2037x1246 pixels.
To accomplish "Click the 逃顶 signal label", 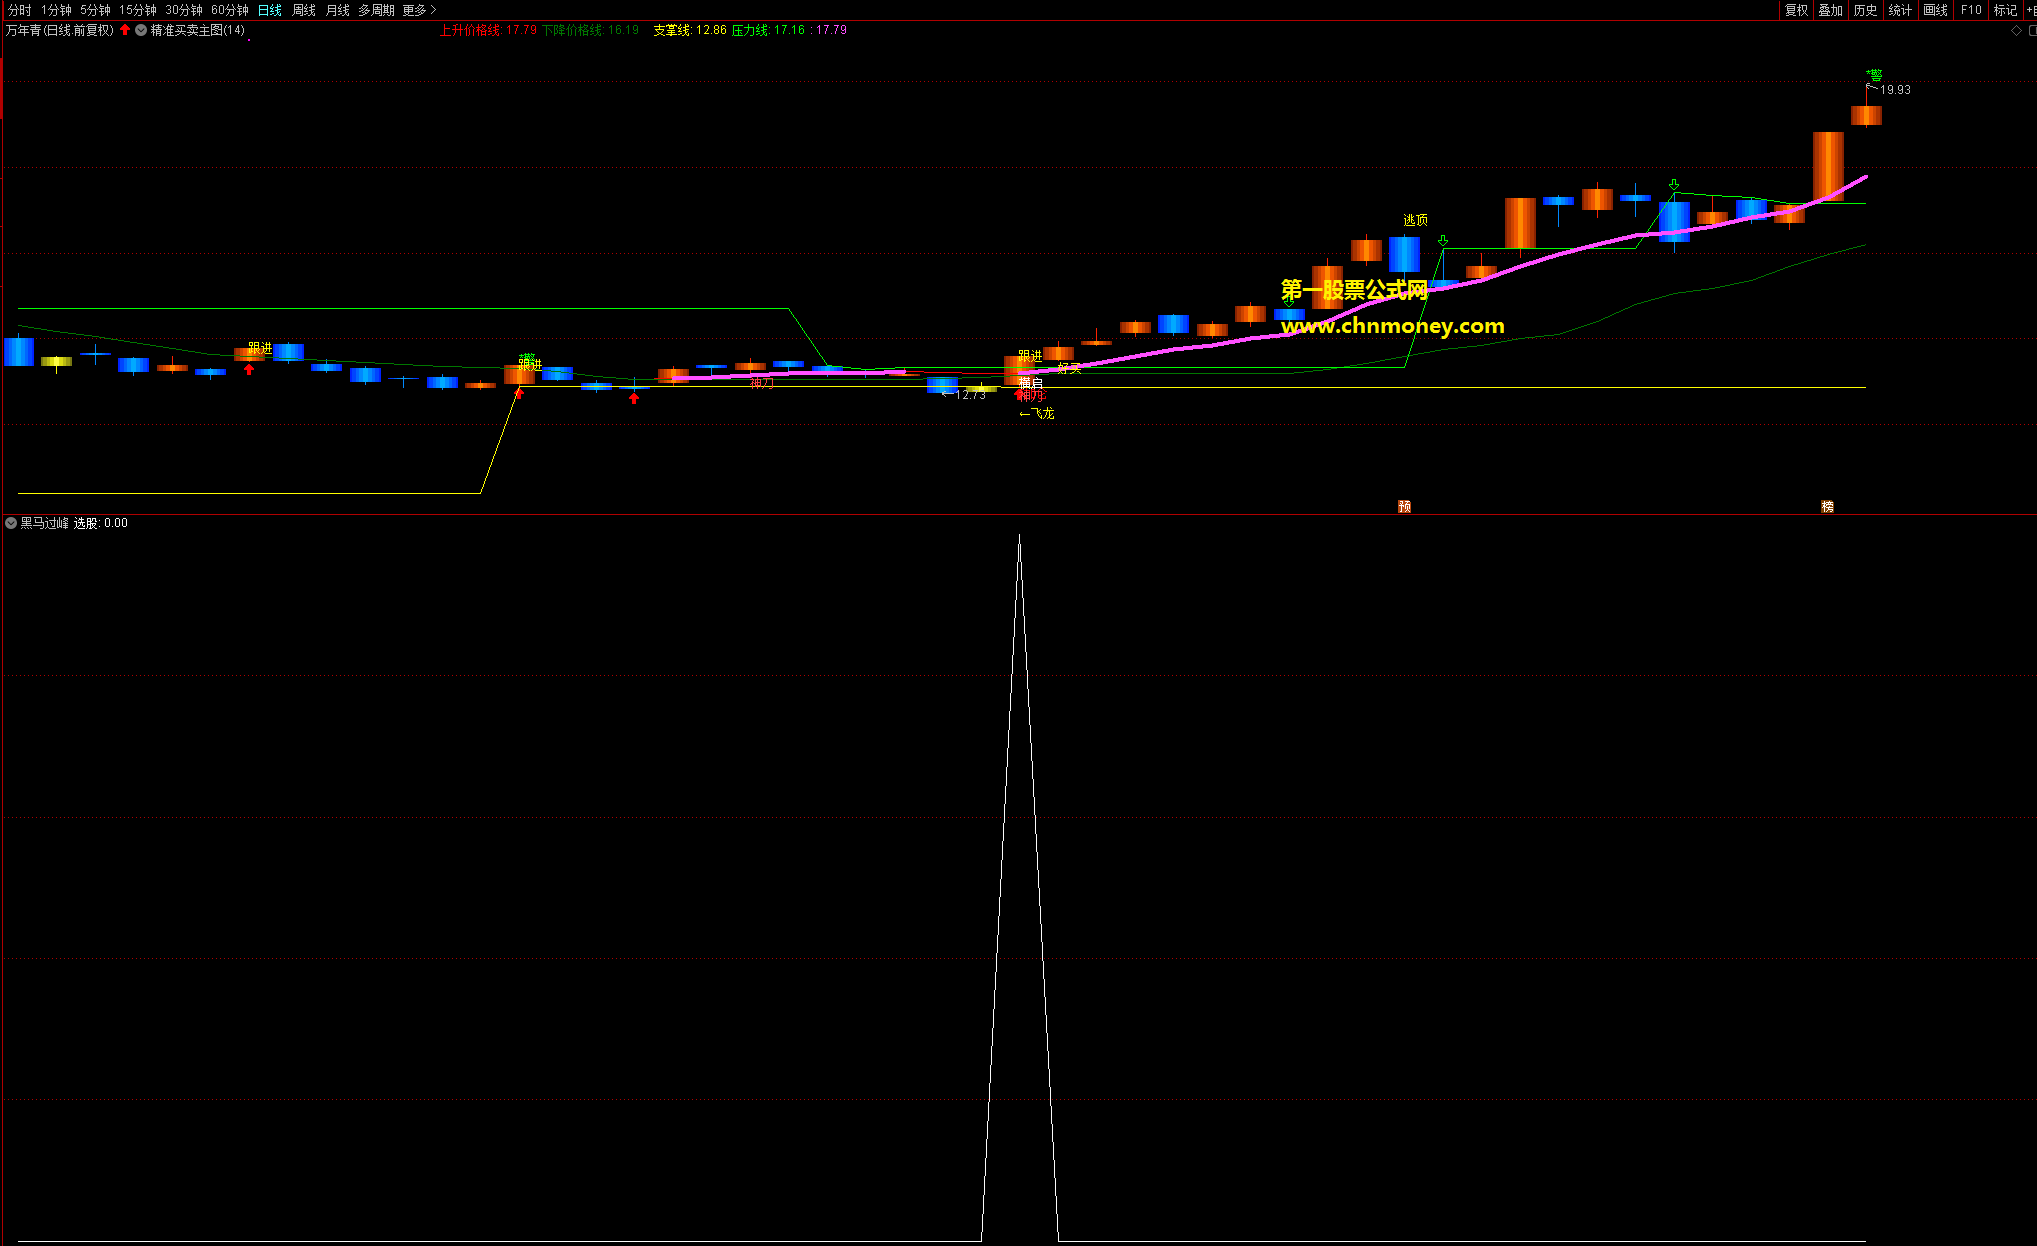I will [1415, 220].
